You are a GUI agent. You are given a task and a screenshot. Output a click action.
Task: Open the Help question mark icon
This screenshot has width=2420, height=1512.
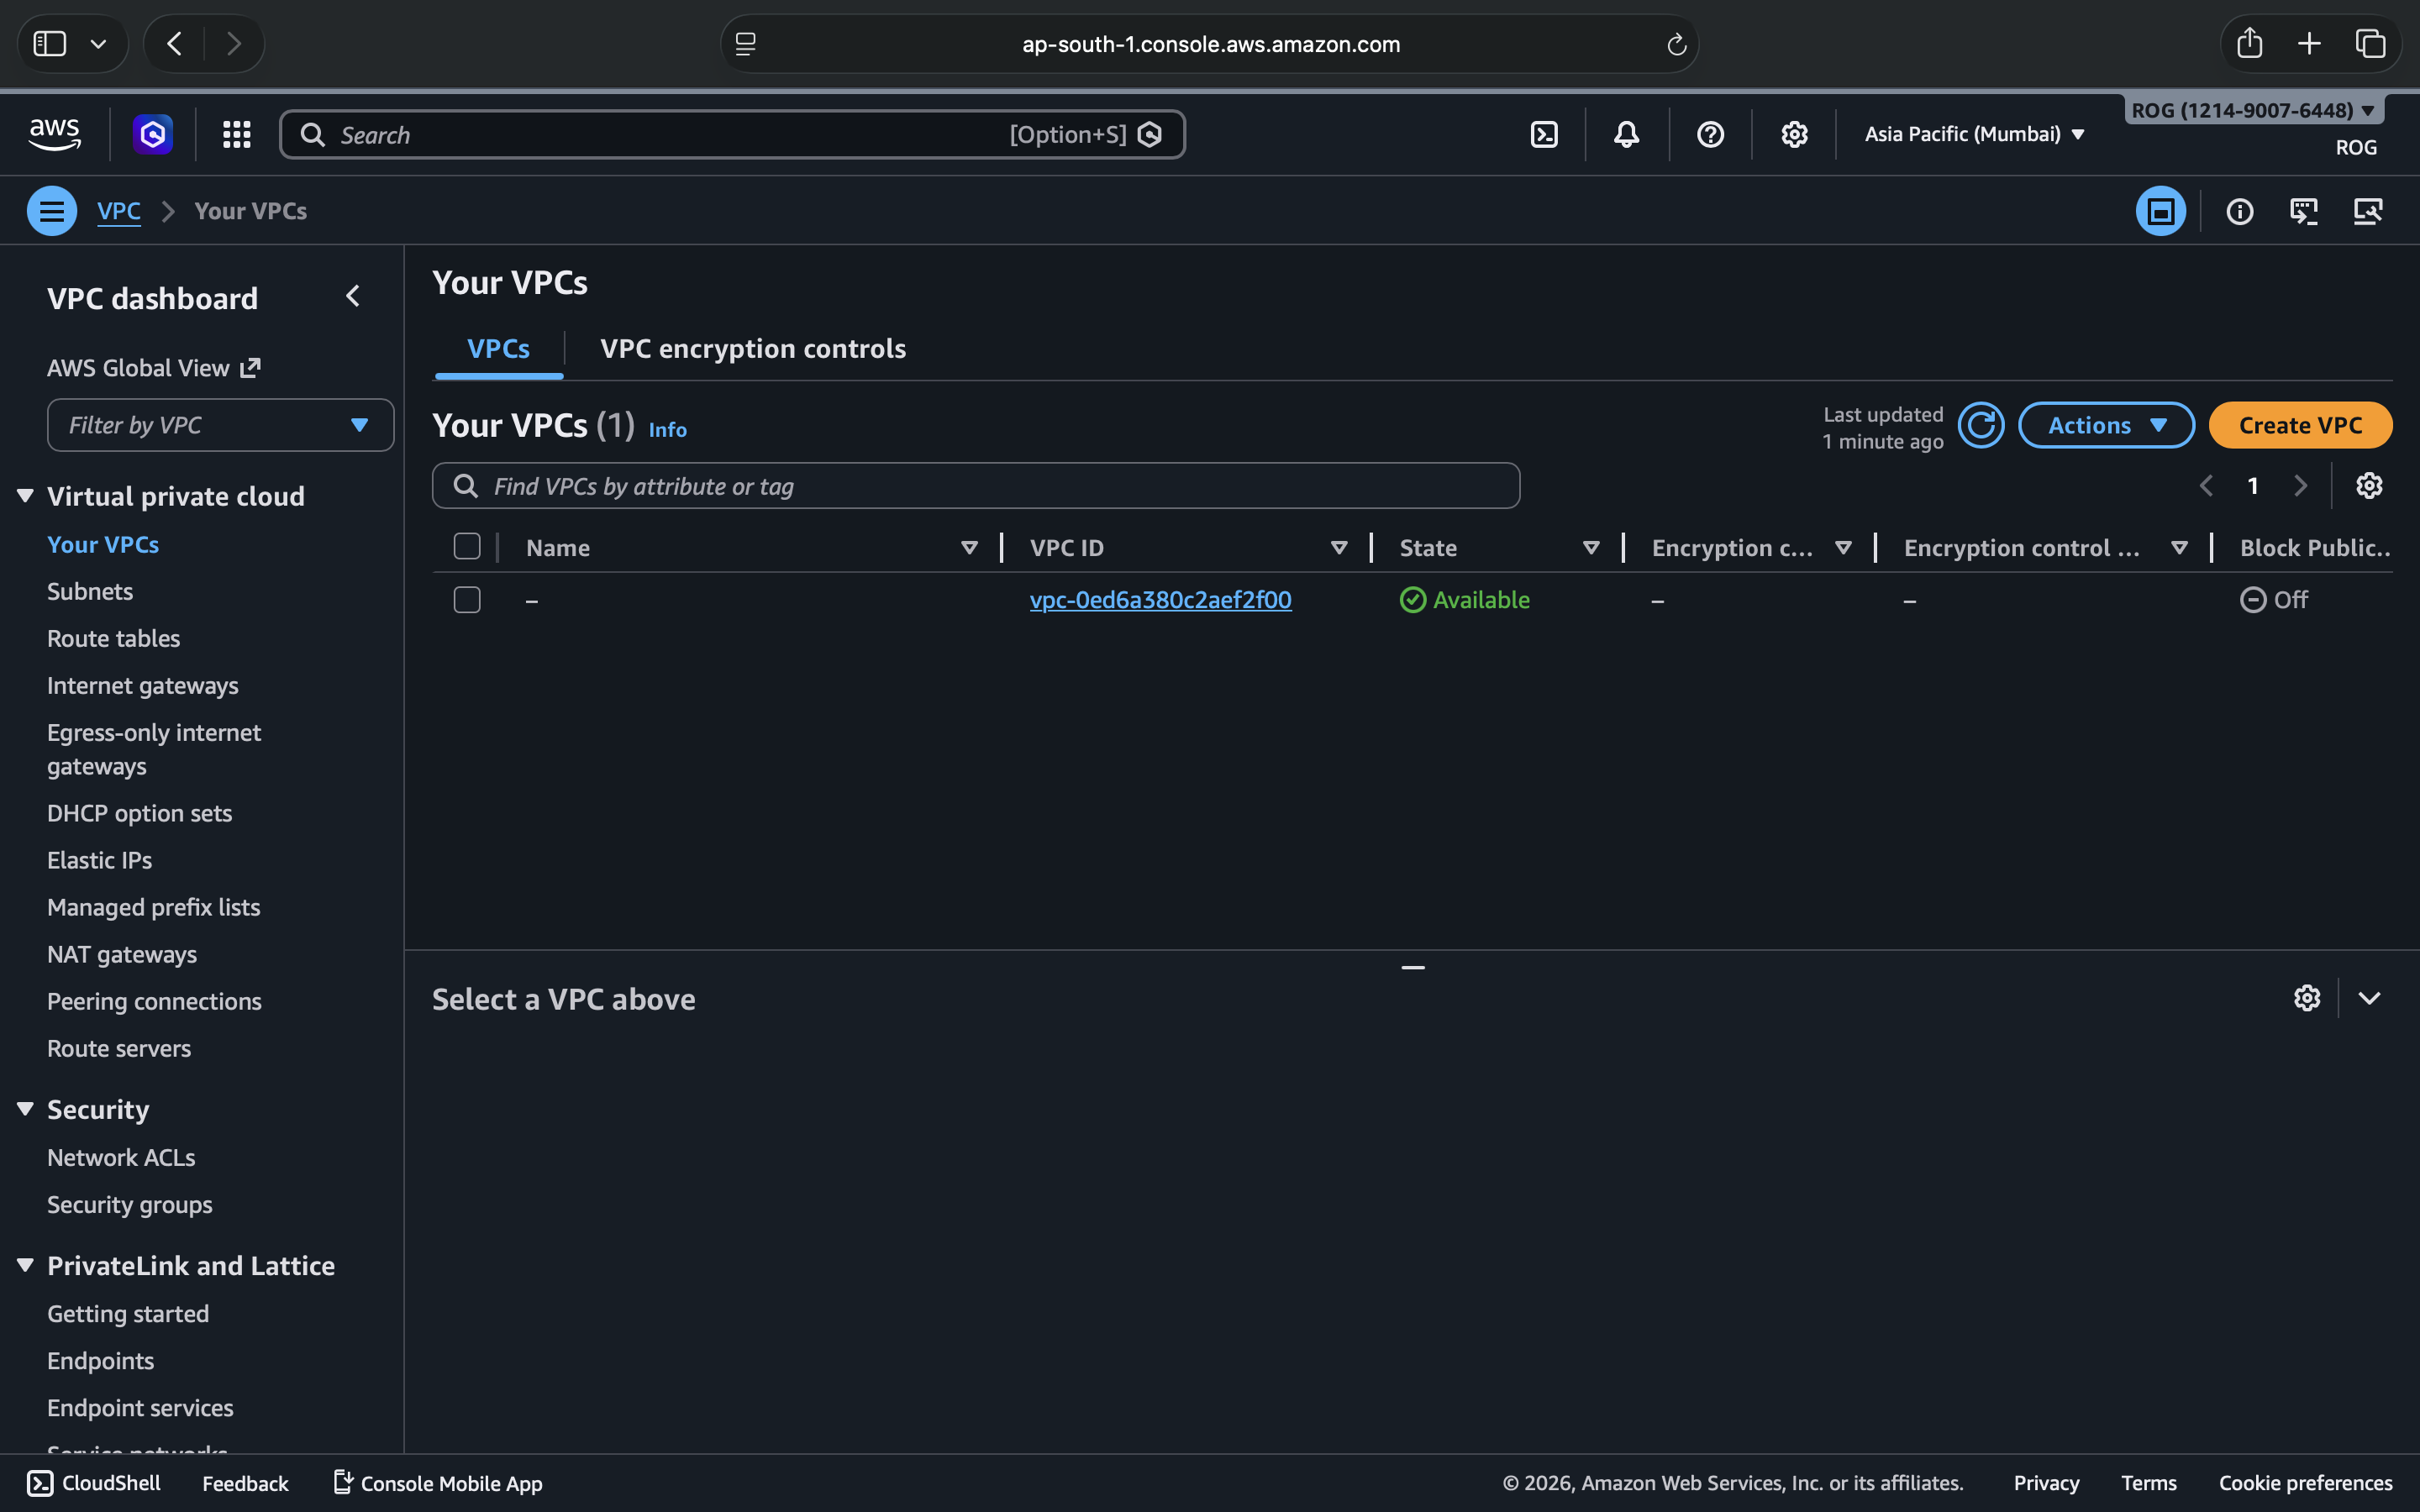point(1710,134)
